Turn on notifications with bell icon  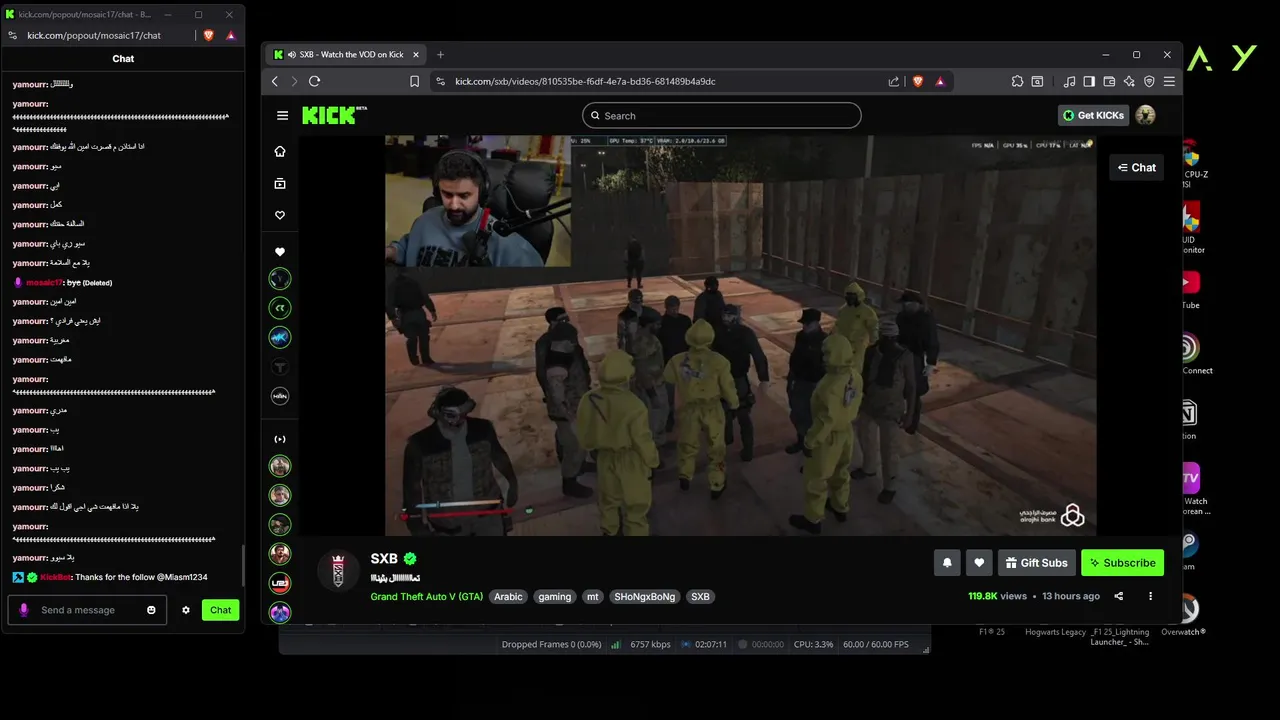tap(947, 563)
